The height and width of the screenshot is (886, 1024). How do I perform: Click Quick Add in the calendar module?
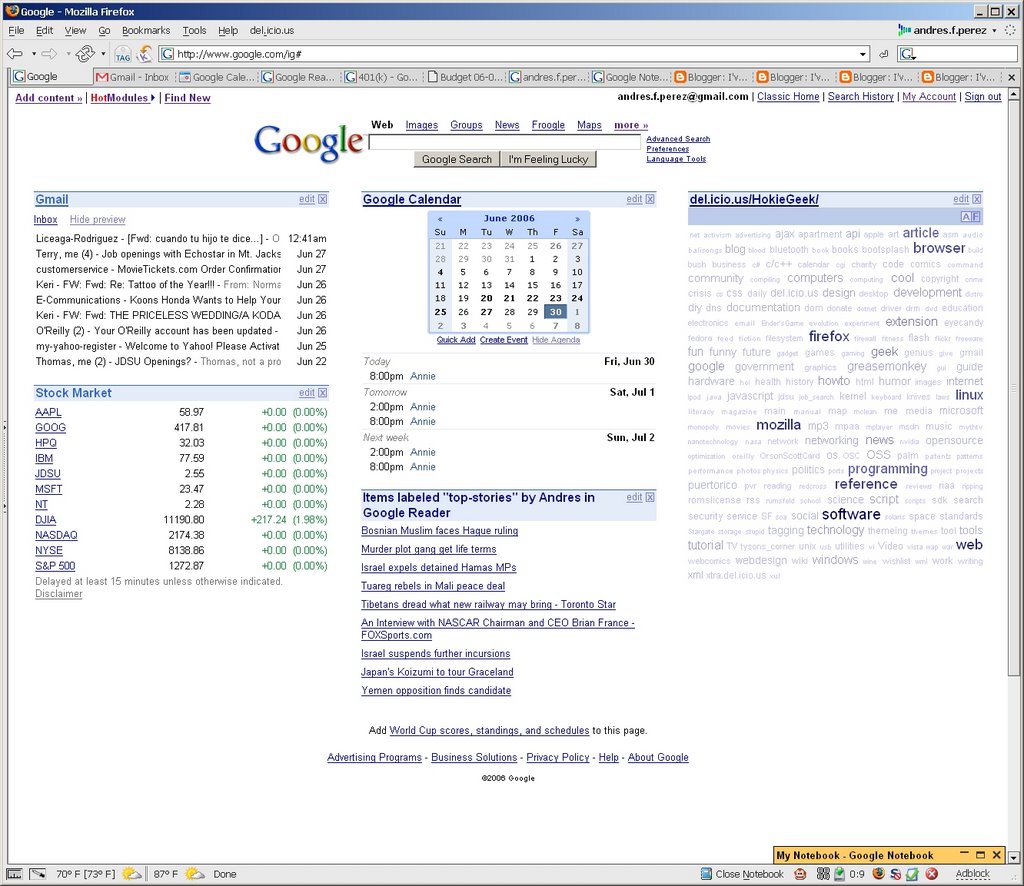456,340
